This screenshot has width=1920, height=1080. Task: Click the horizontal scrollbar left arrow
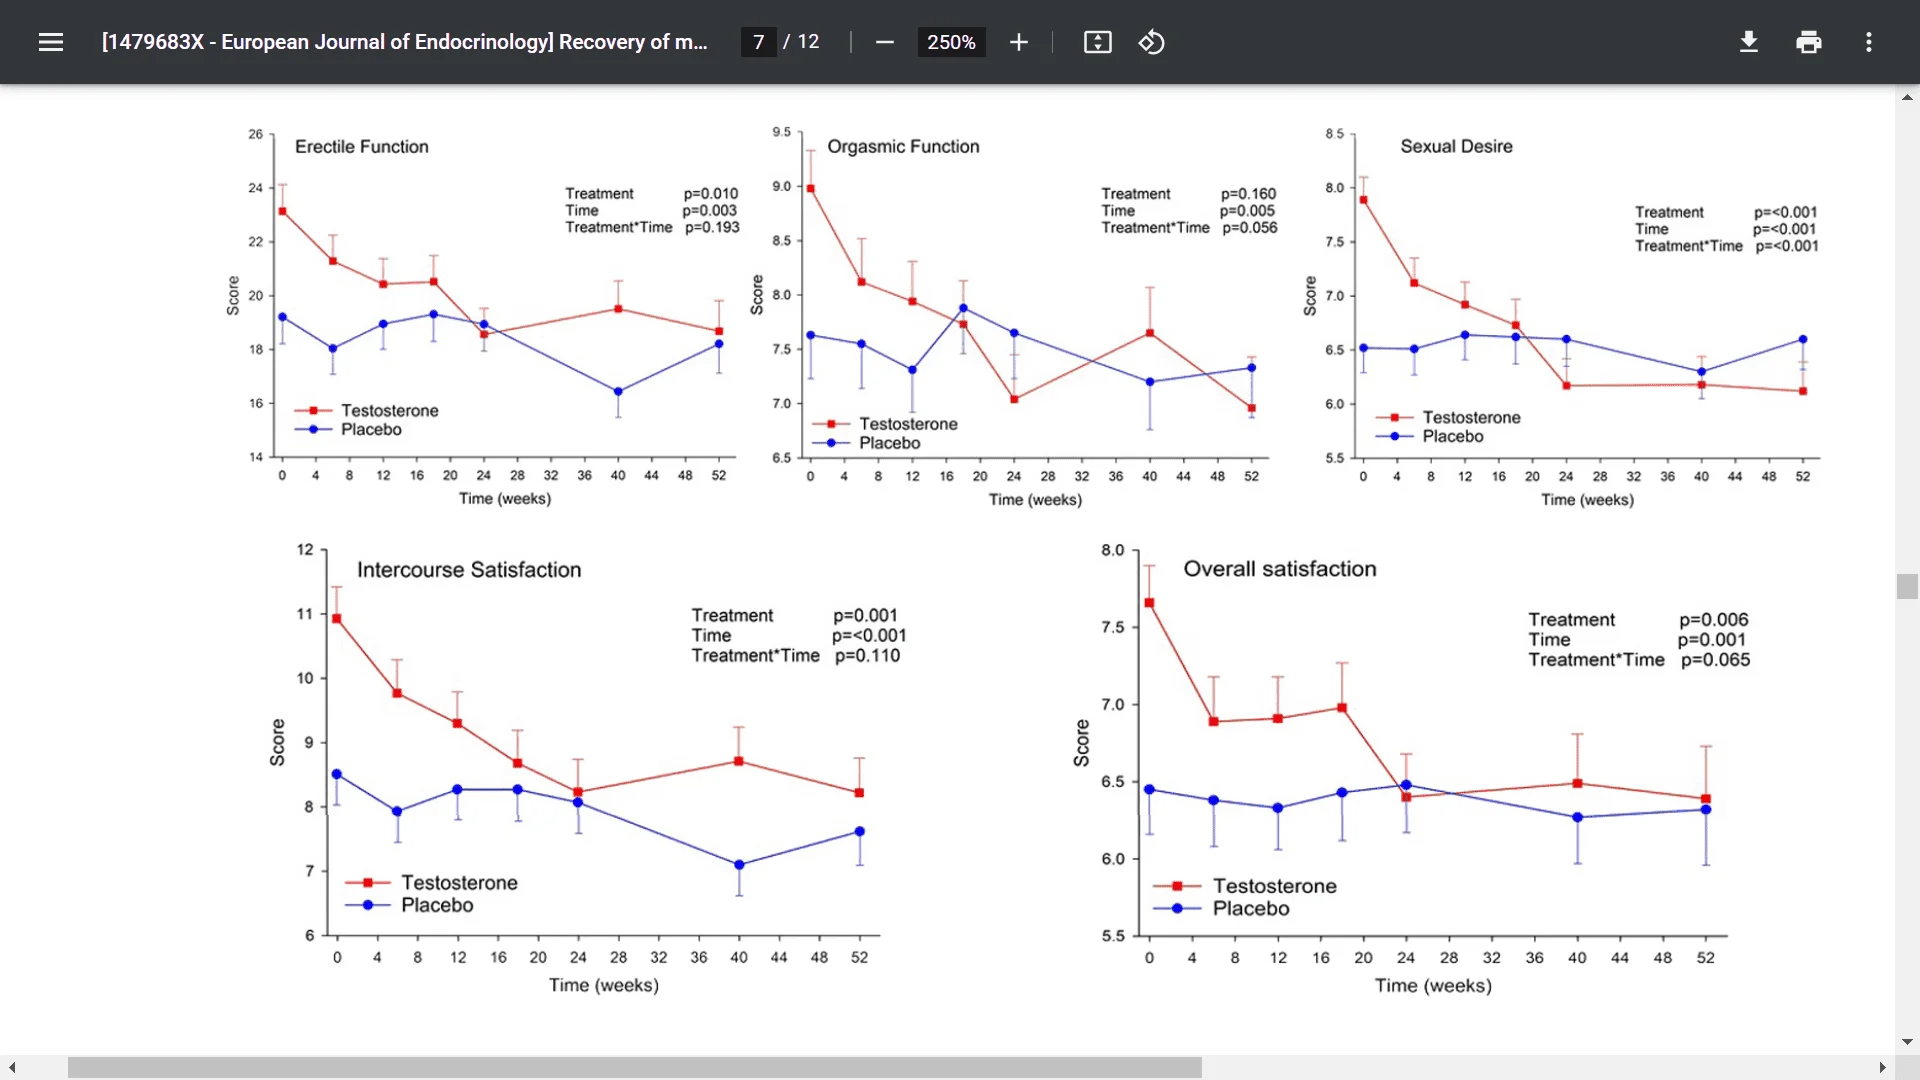point(12,1067)
